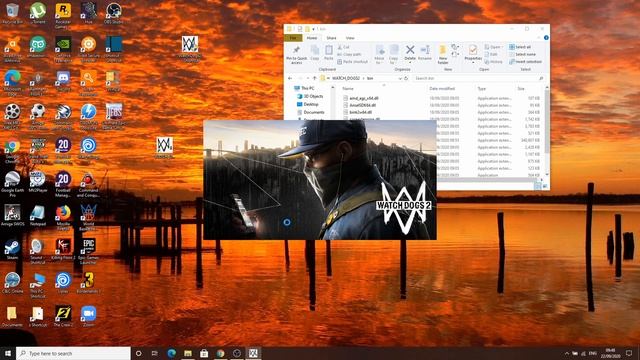Viewport: 640px width, 360px height.
Task: Launch GeForce Experience from the desktop
Action: [63, 50]
